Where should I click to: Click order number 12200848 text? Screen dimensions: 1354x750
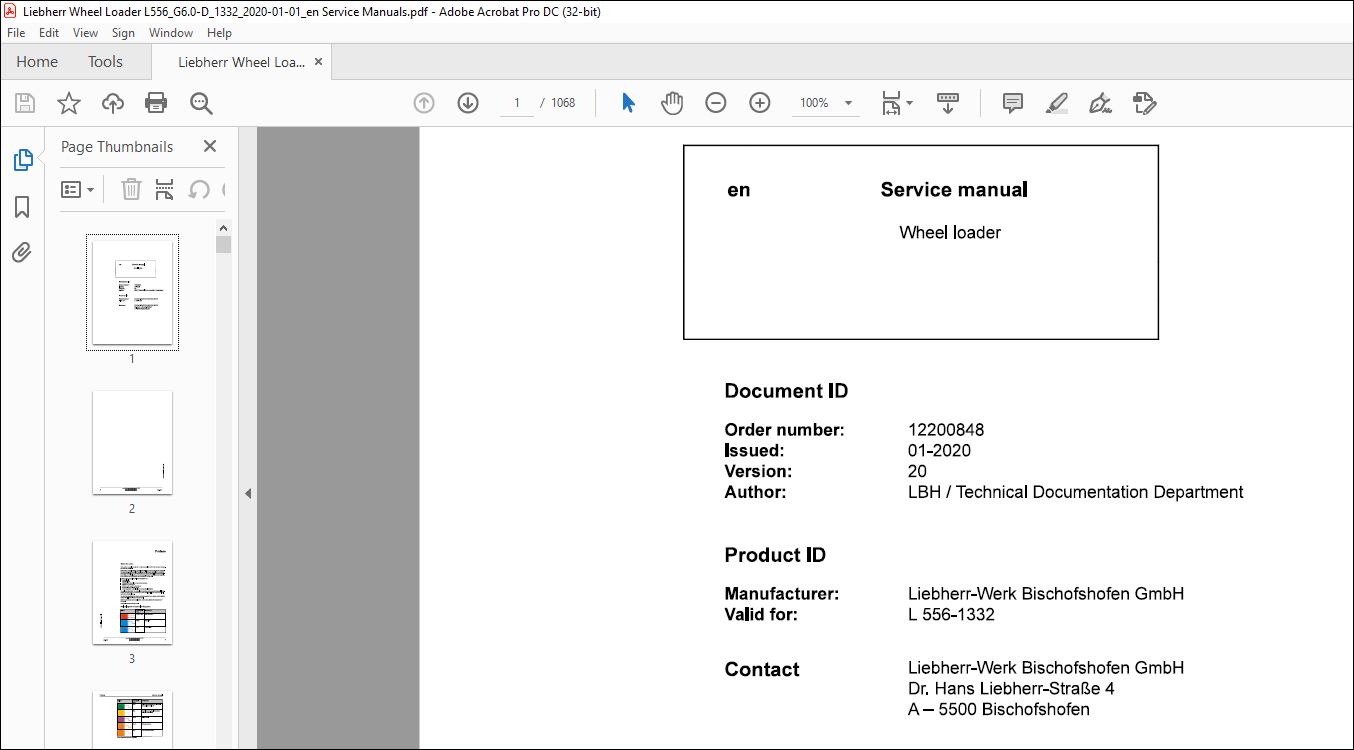[x=946, y=430]
